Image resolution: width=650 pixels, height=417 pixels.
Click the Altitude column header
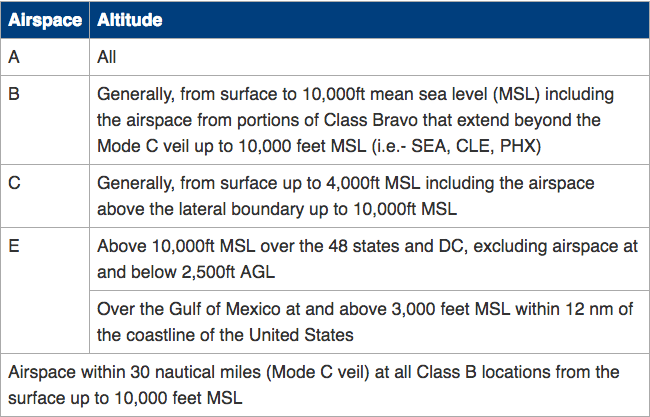131,20
